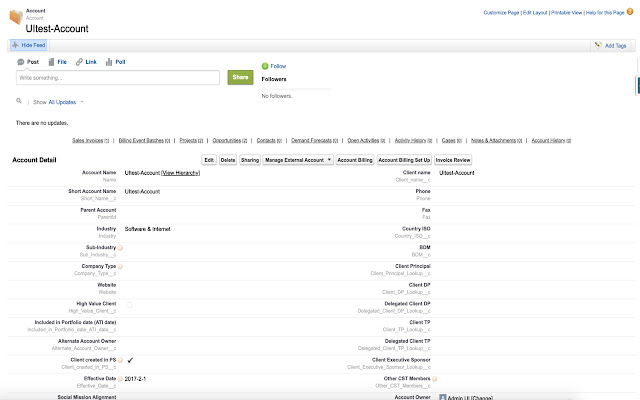
Task: Click the Link chain icon in feed
Action: 79,62
